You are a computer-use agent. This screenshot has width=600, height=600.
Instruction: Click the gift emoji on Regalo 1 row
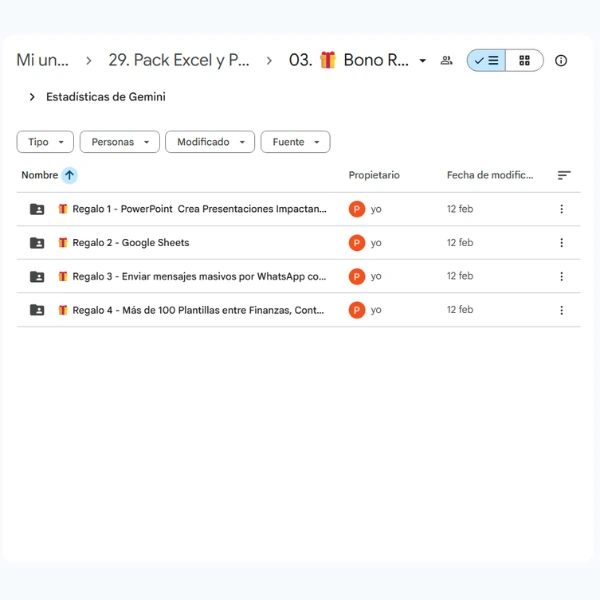[x=63, y=209]
